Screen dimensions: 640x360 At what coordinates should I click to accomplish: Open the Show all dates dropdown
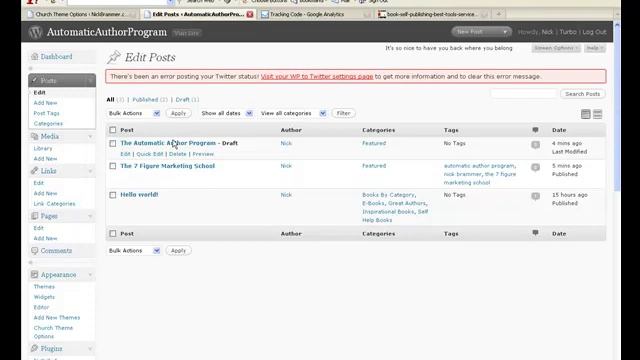coord(227,113)
